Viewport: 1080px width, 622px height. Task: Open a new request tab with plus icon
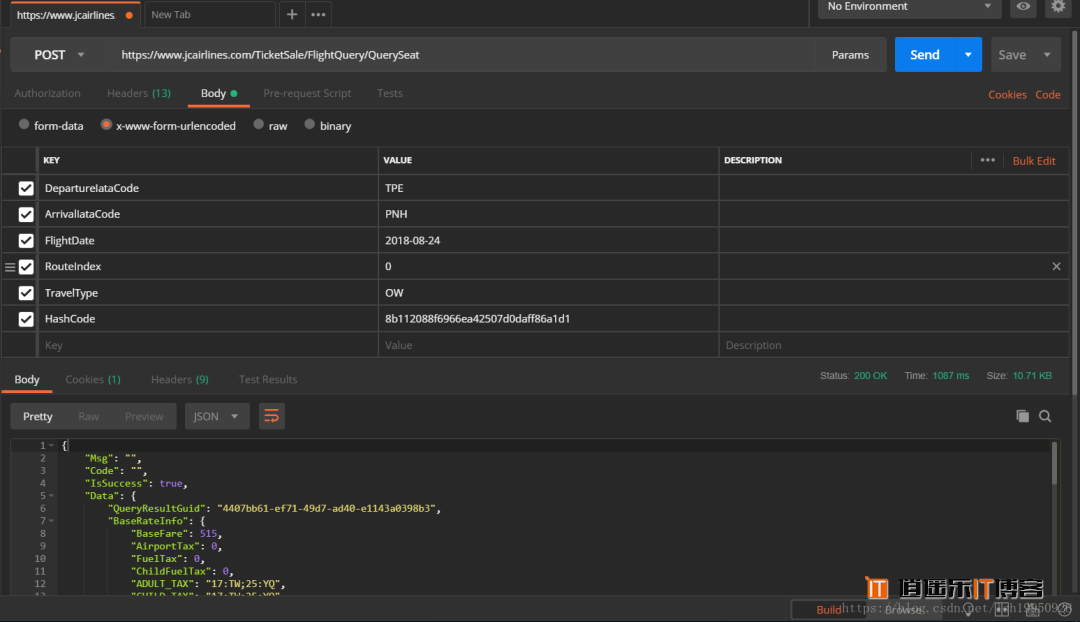[292, 14]
